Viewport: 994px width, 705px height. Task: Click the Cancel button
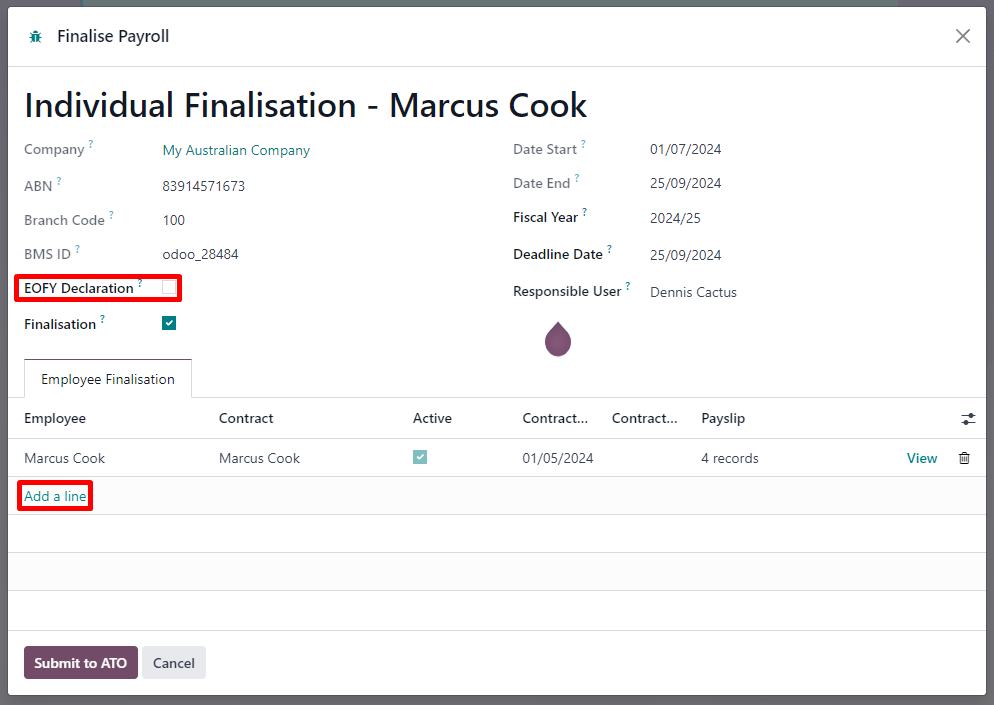(173, 662)
